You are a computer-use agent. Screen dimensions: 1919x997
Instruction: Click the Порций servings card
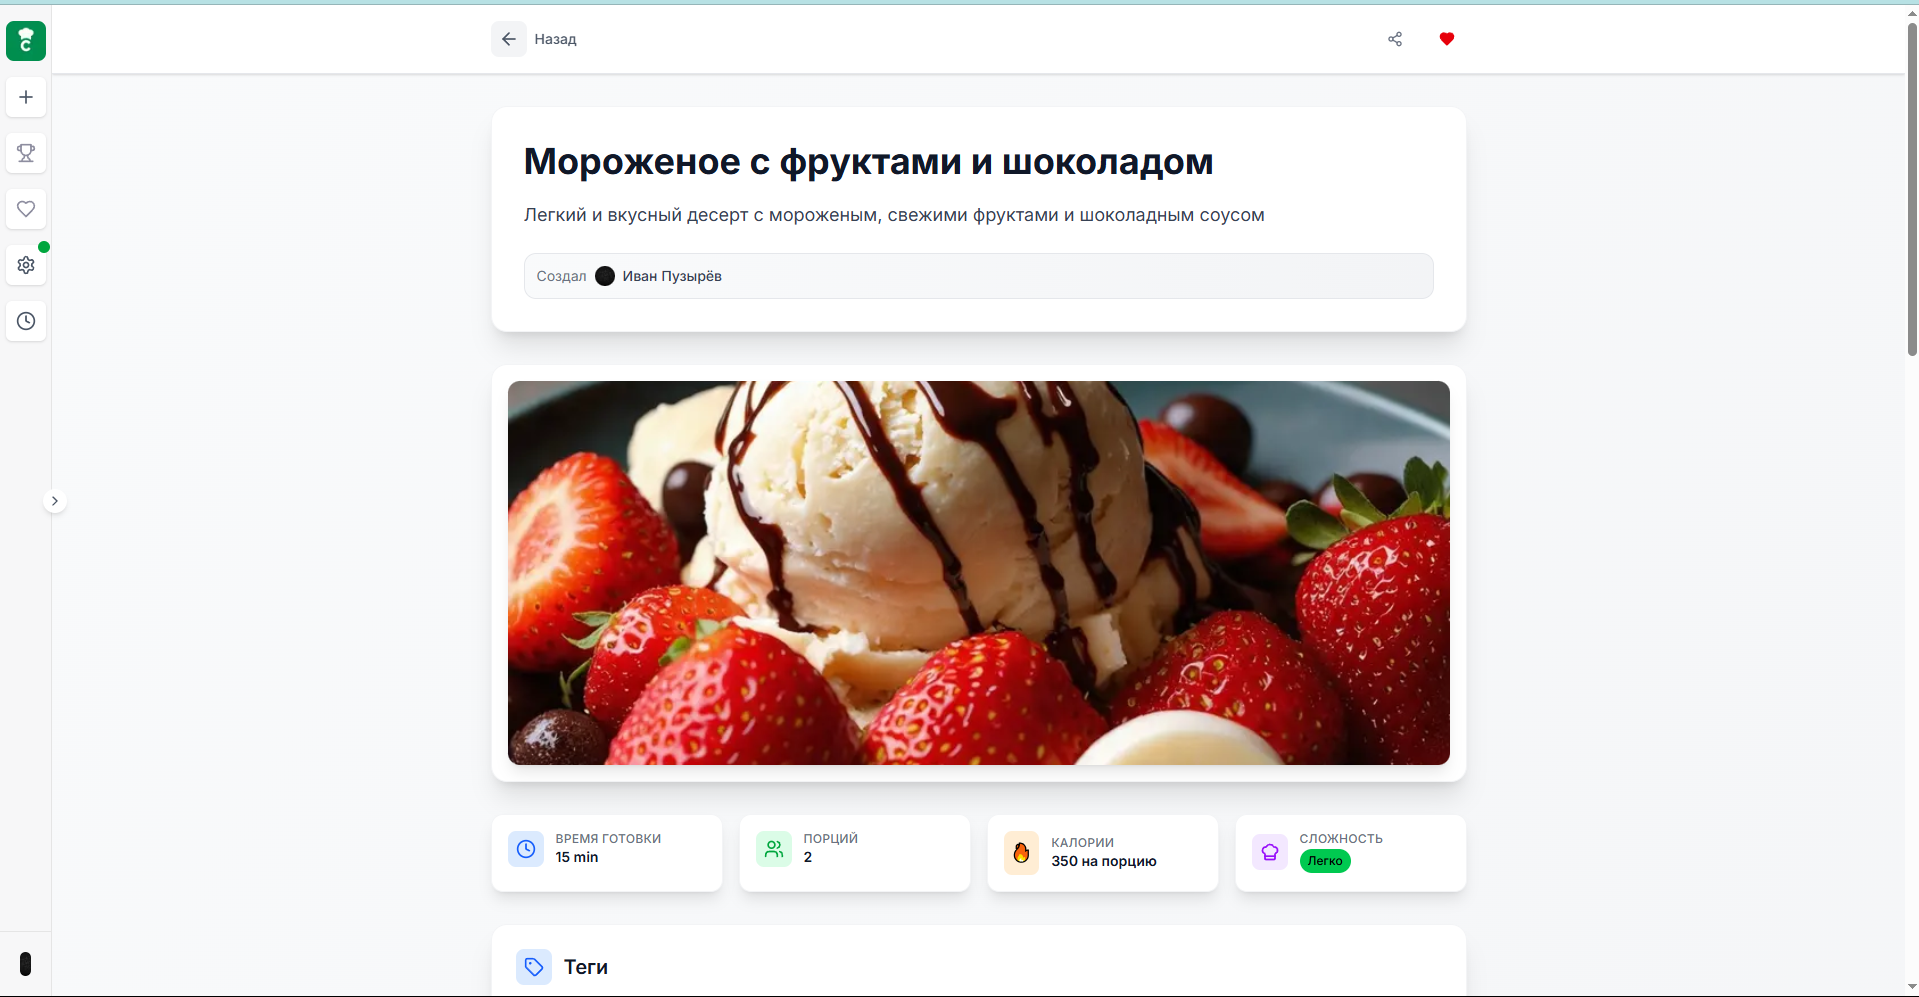click(x=855, y=853)
